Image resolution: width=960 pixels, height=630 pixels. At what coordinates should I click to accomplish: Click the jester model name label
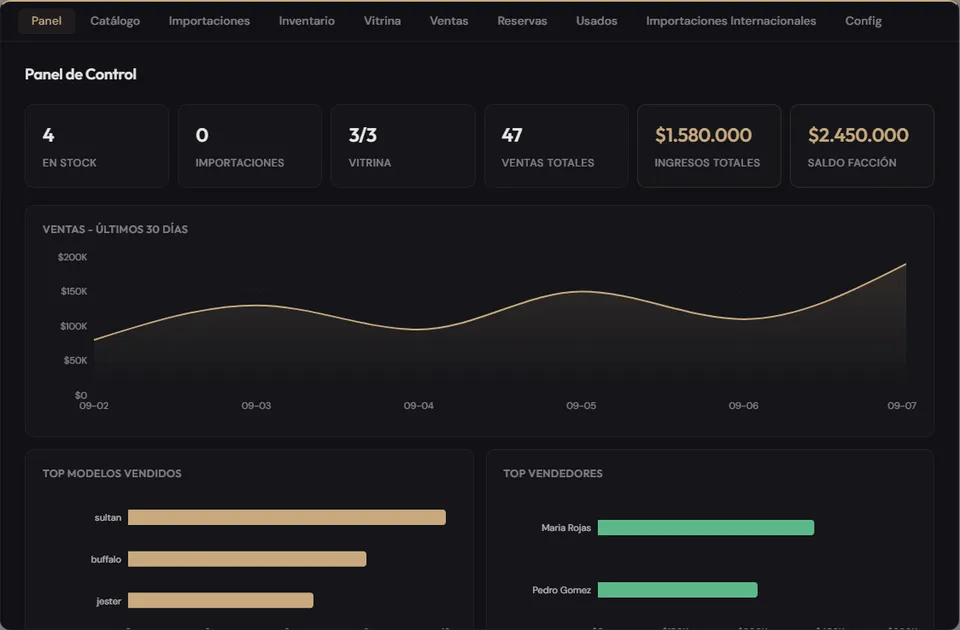(x=109, y=601)
